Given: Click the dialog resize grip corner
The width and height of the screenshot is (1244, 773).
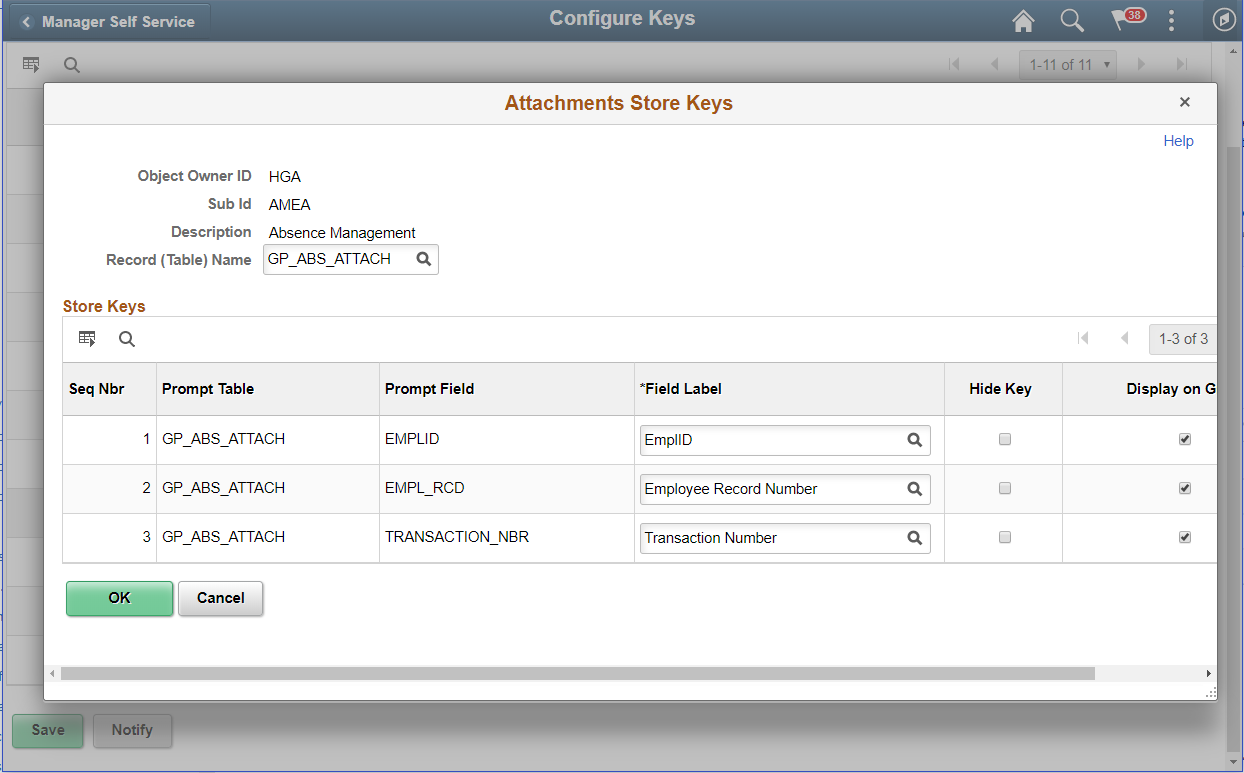Looking at the screenshot, I should coord(1210,692).
